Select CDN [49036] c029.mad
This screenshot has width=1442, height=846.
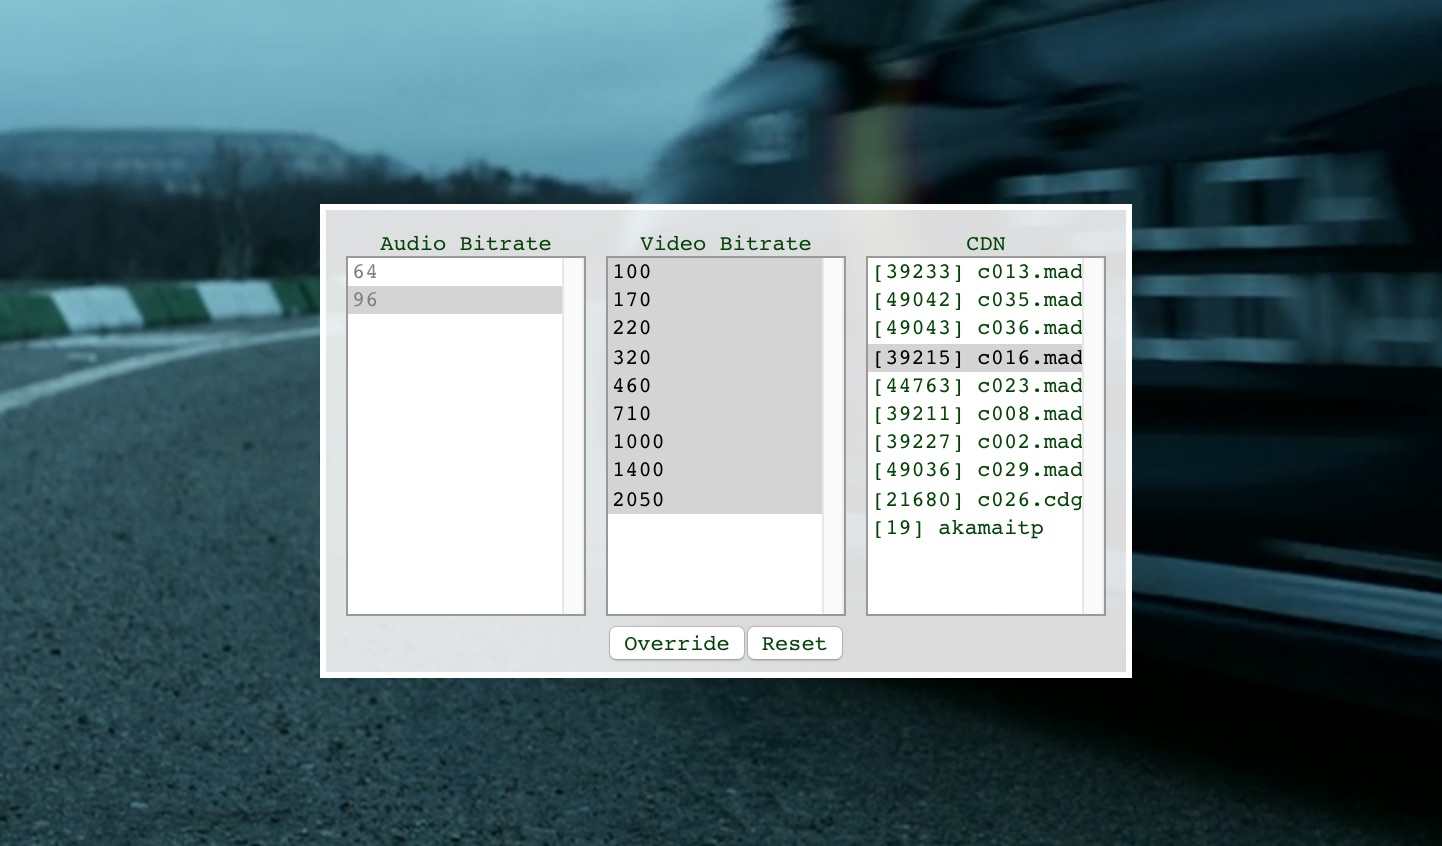pos(975,470)
